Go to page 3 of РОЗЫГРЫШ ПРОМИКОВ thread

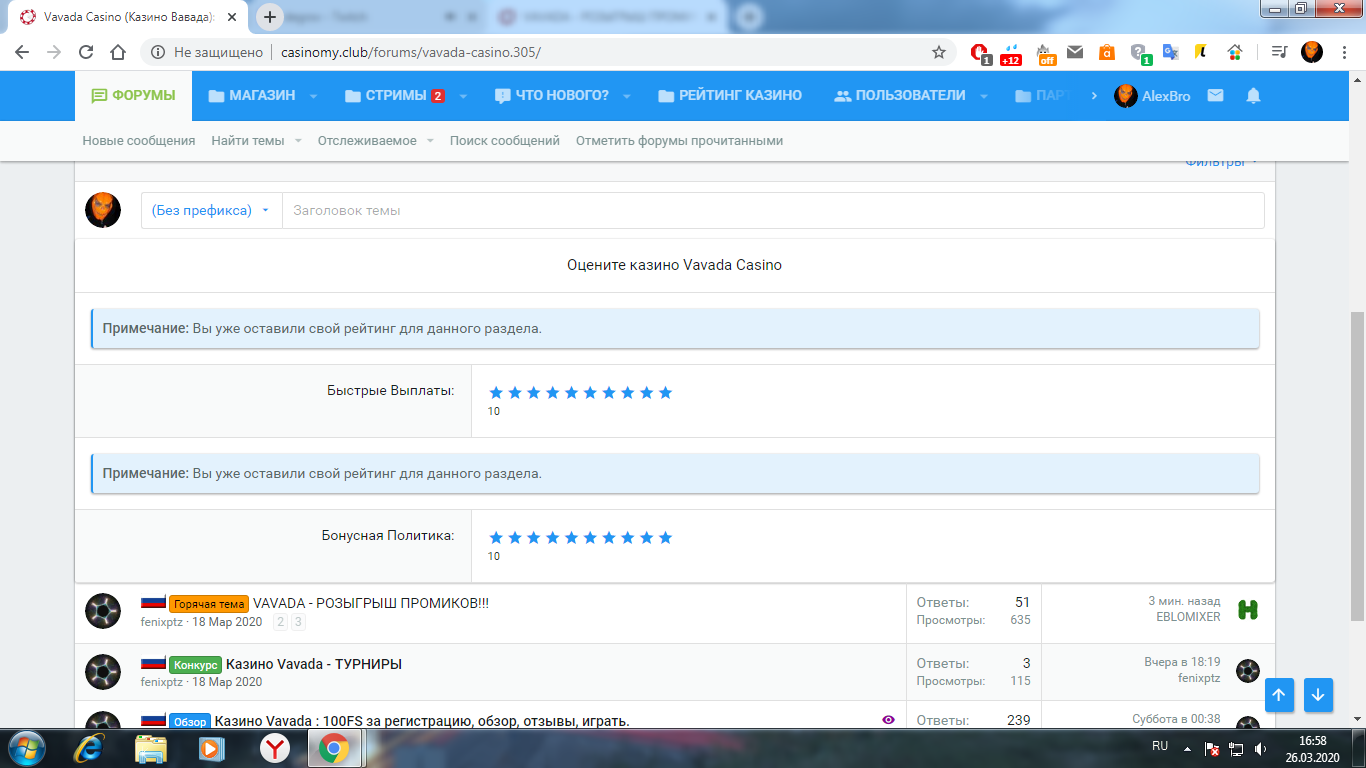pos(298,622)
